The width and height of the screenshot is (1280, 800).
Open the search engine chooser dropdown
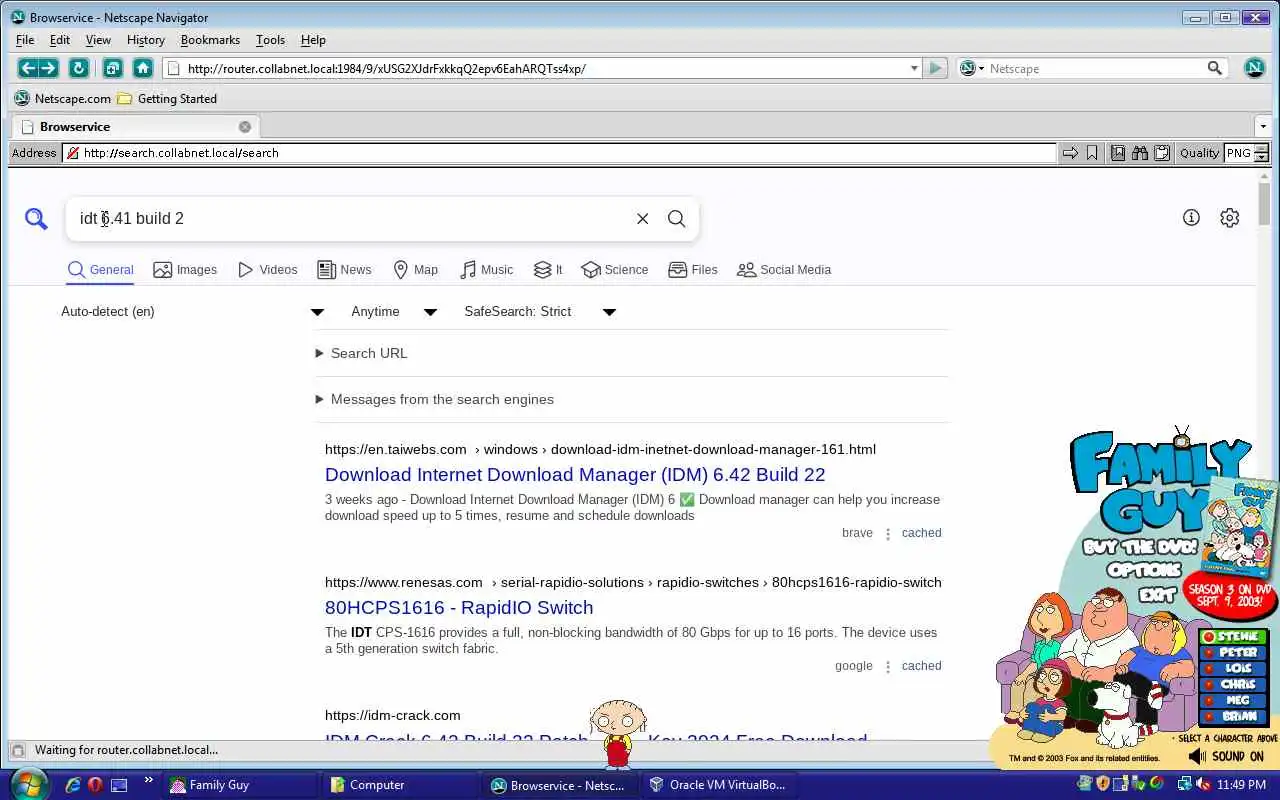(971, 68)
